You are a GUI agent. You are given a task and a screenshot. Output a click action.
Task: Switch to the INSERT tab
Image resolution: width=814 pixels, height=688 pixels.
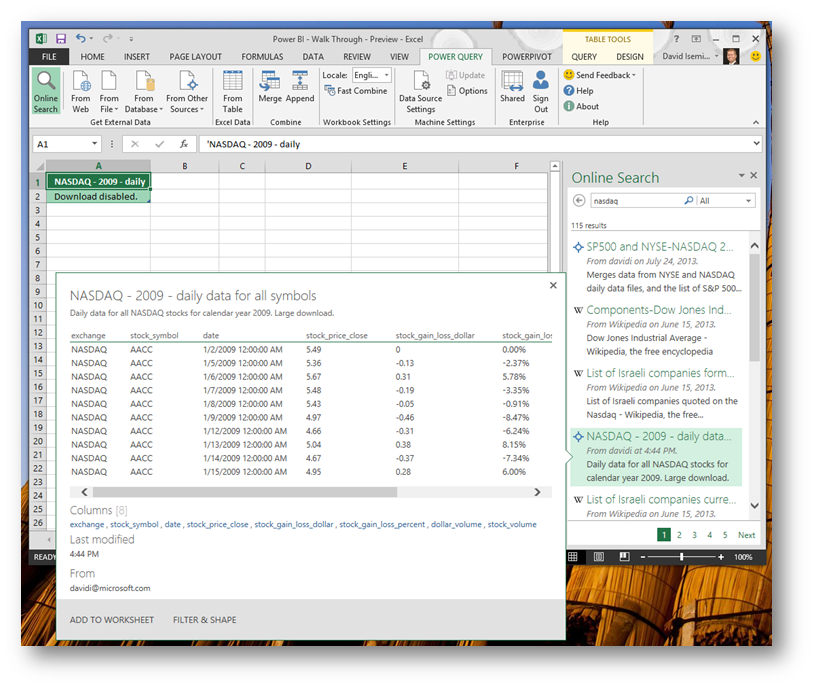[137, 57]
